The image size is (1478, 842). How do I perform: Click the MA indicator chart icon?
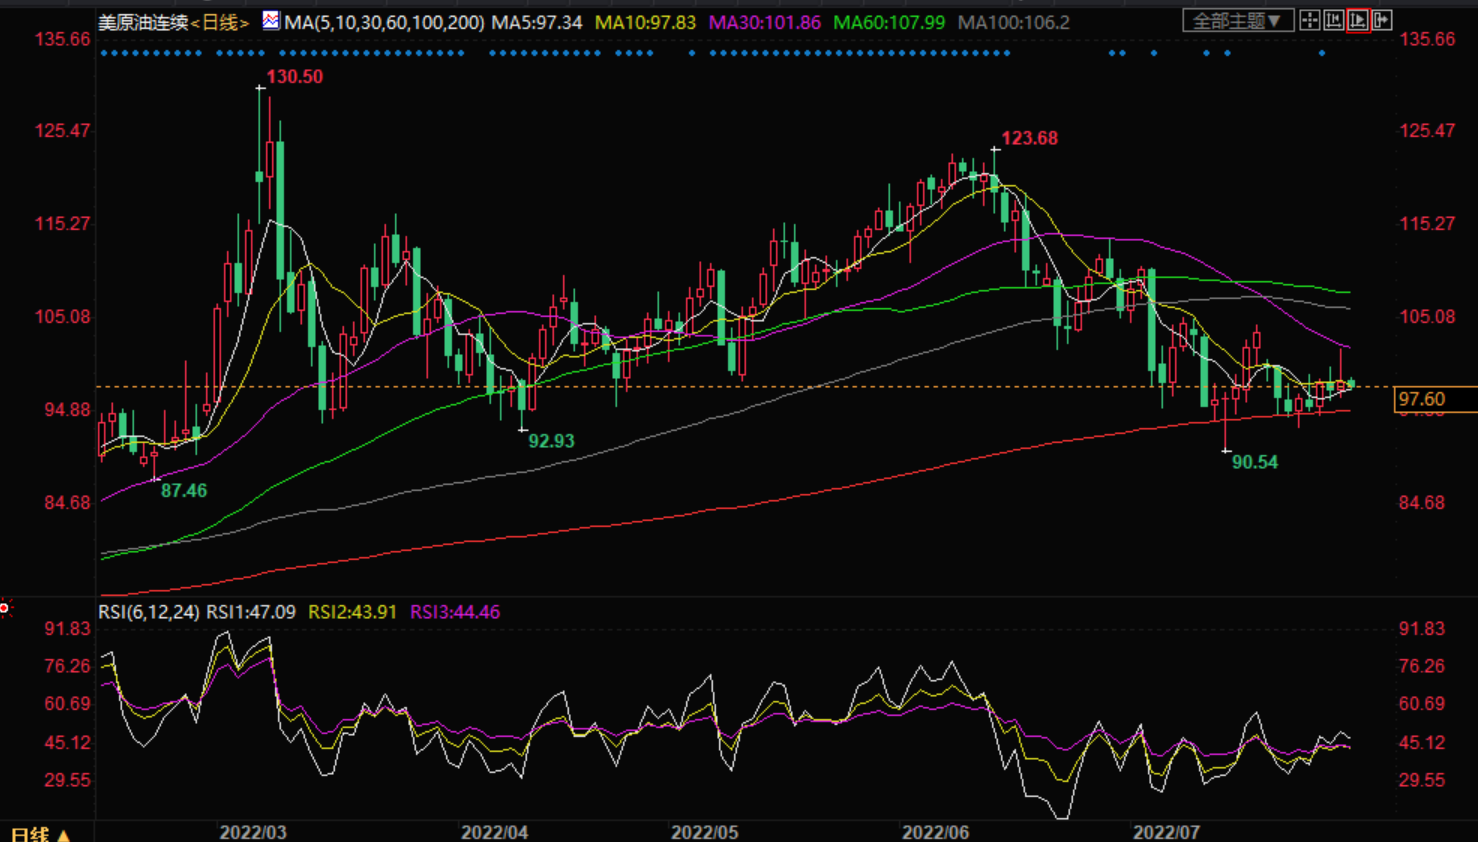coord(271,21)
